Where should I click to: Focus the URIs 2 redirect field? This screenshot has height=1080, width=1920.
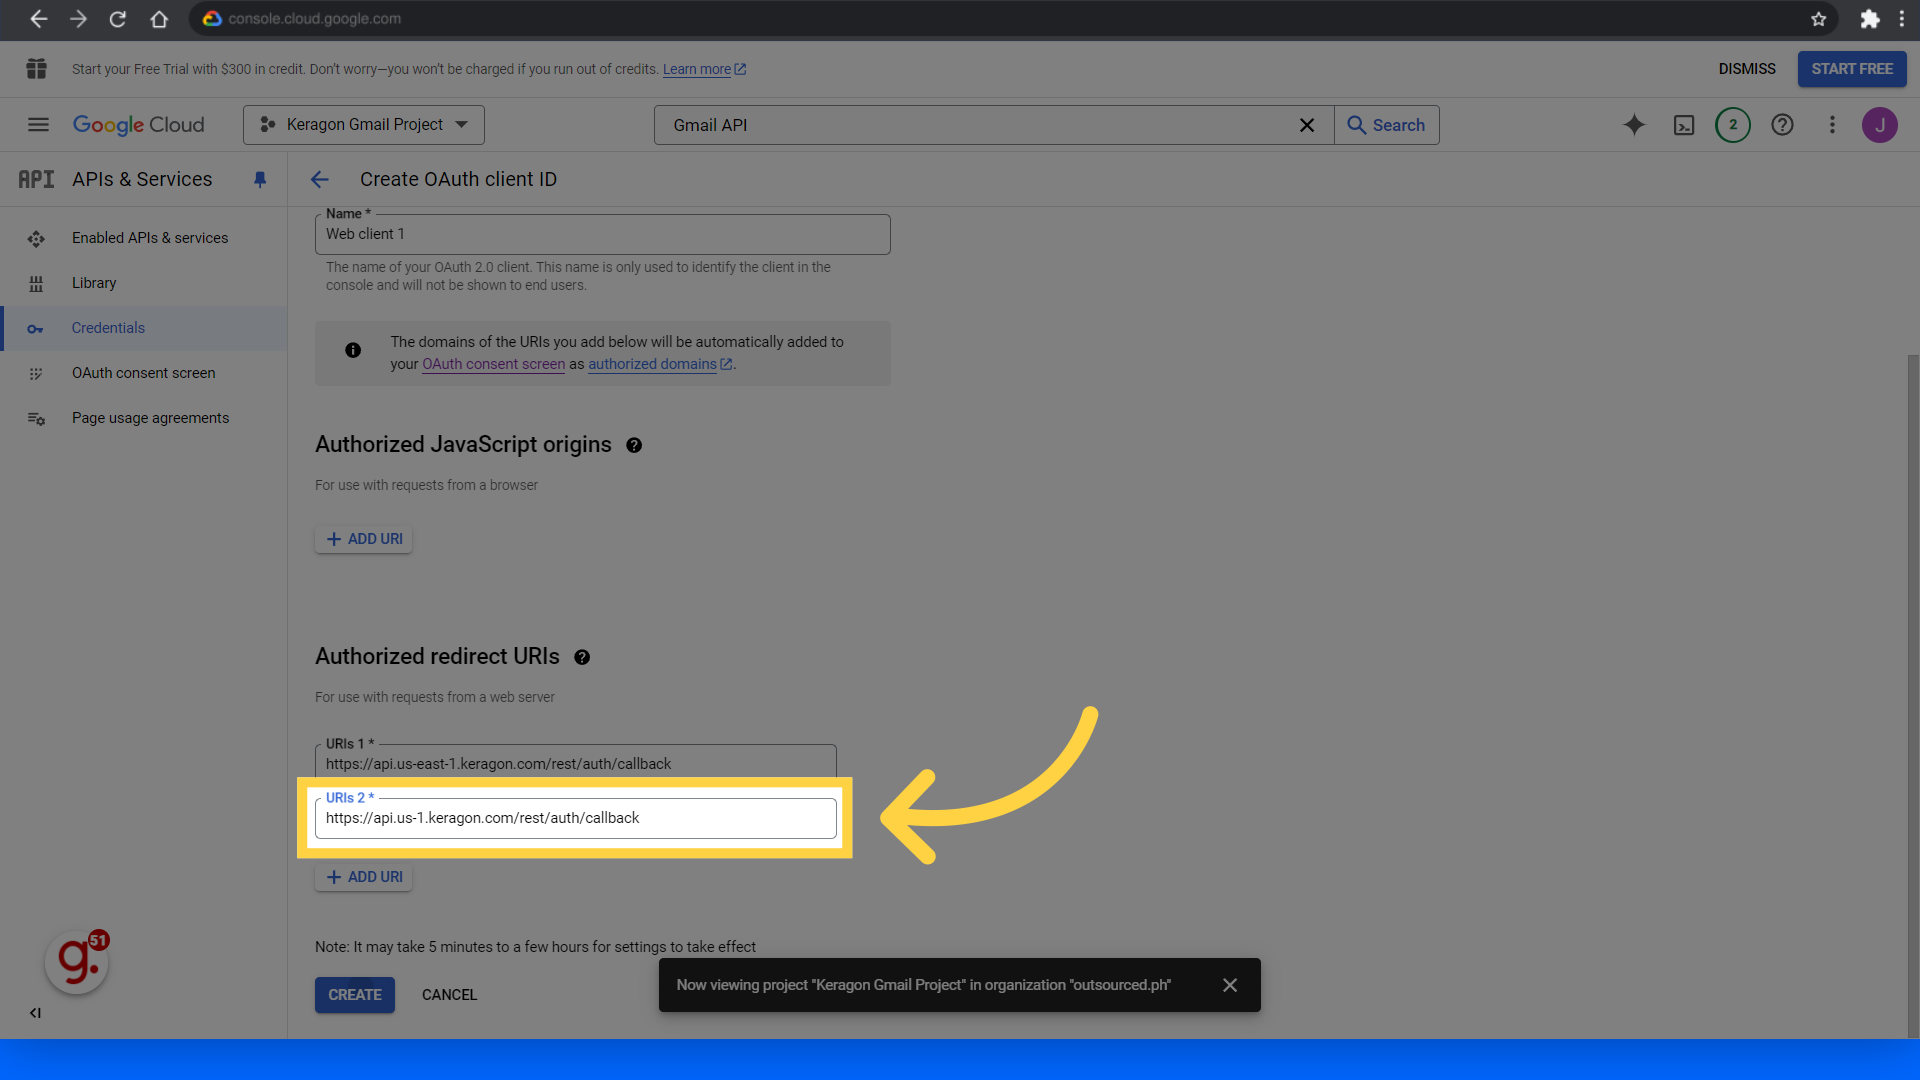tap(575, 818)
